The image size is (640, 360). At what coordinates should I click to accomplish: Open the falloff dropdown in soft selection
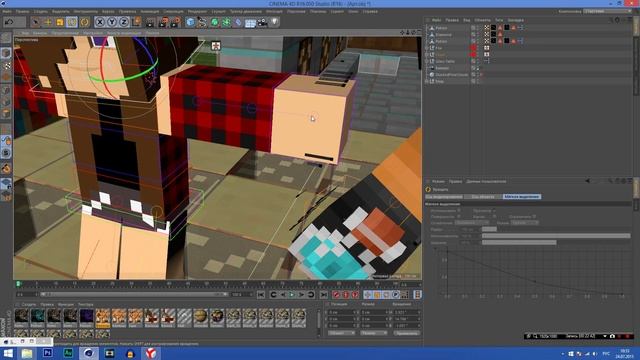pyautogui.click(x=471, y=223)
